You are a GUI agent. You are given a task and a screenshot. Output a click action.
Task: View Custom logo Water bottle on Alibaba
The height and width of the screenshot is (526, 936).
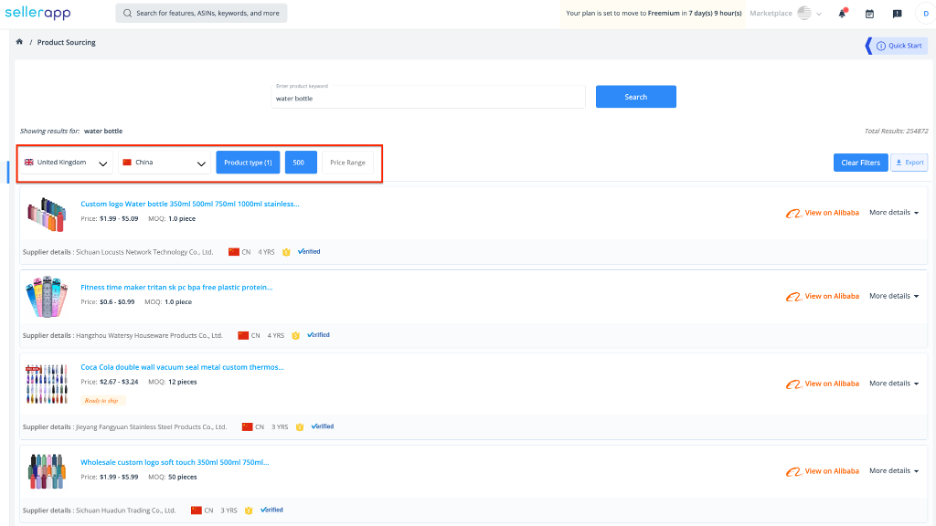[x=823, y=213]
